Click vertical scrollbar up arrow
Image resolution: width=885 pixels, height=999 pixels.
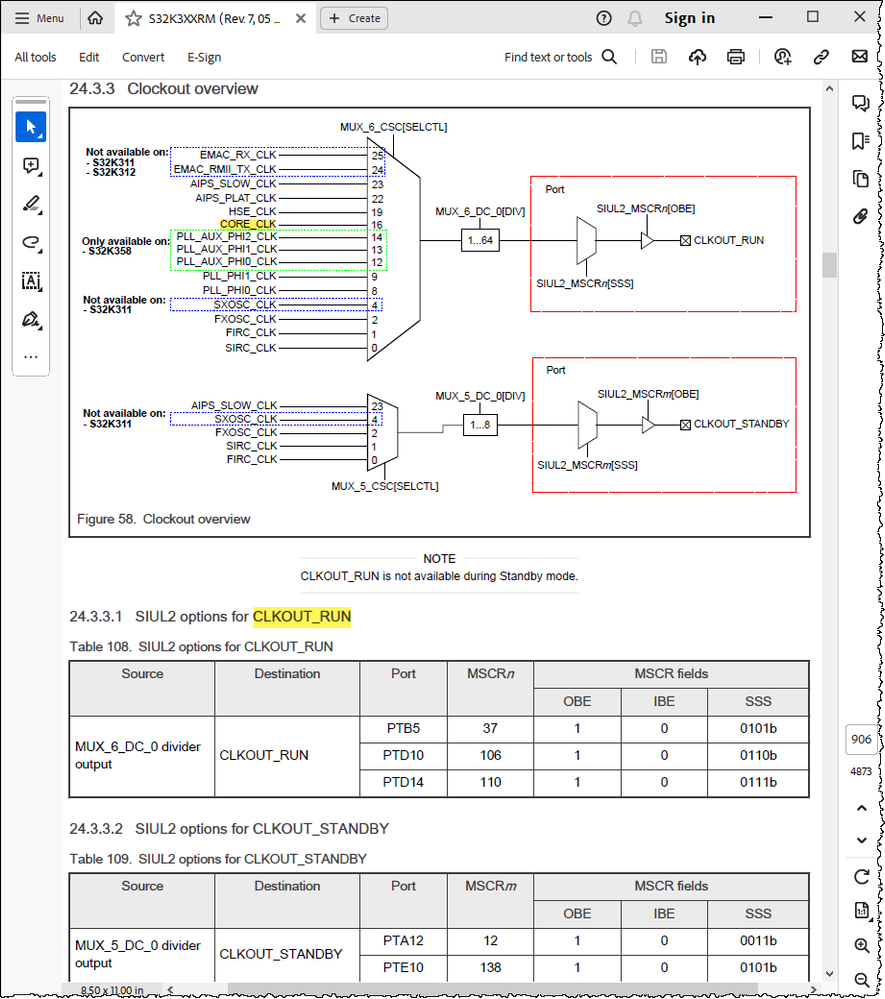point(829,89)
